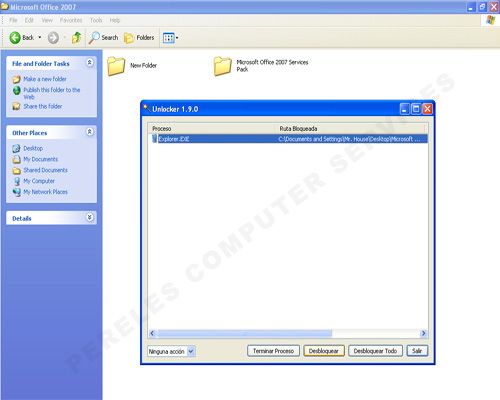500x400 pixels.
Task: Open the Tools menu
Action: click(x=96, y=20)
